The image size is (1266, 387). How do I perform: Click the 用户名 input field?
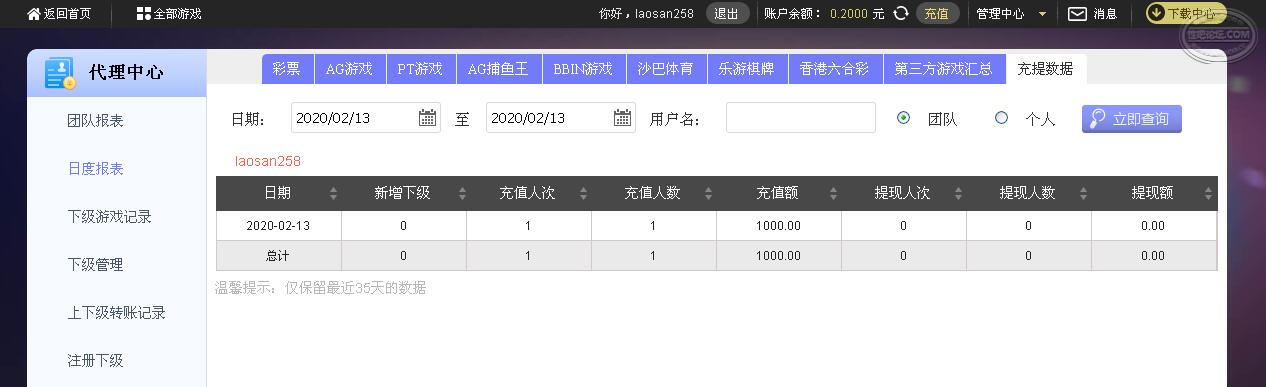(801, 118)
